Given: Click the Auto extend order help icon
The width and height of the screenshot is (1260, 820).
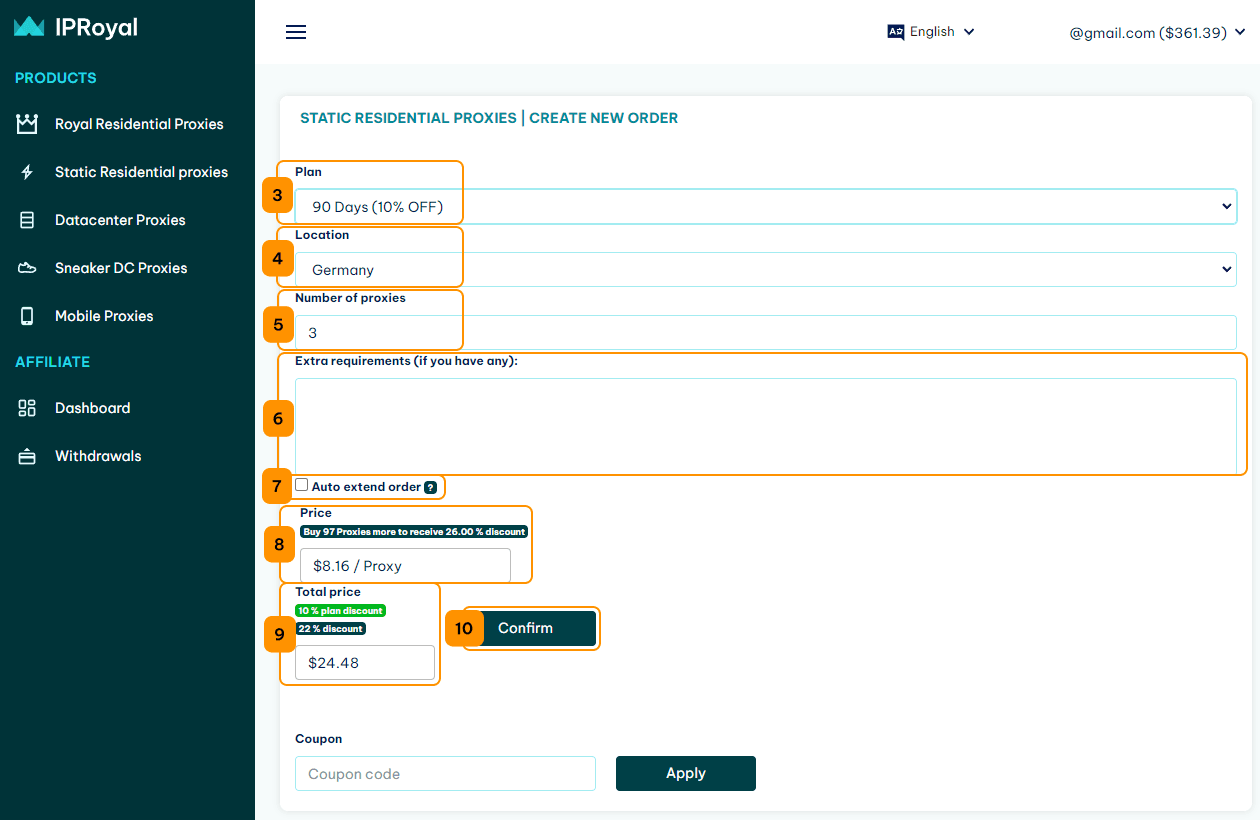Looking at the screenshot, I should (x=431, y=488).
